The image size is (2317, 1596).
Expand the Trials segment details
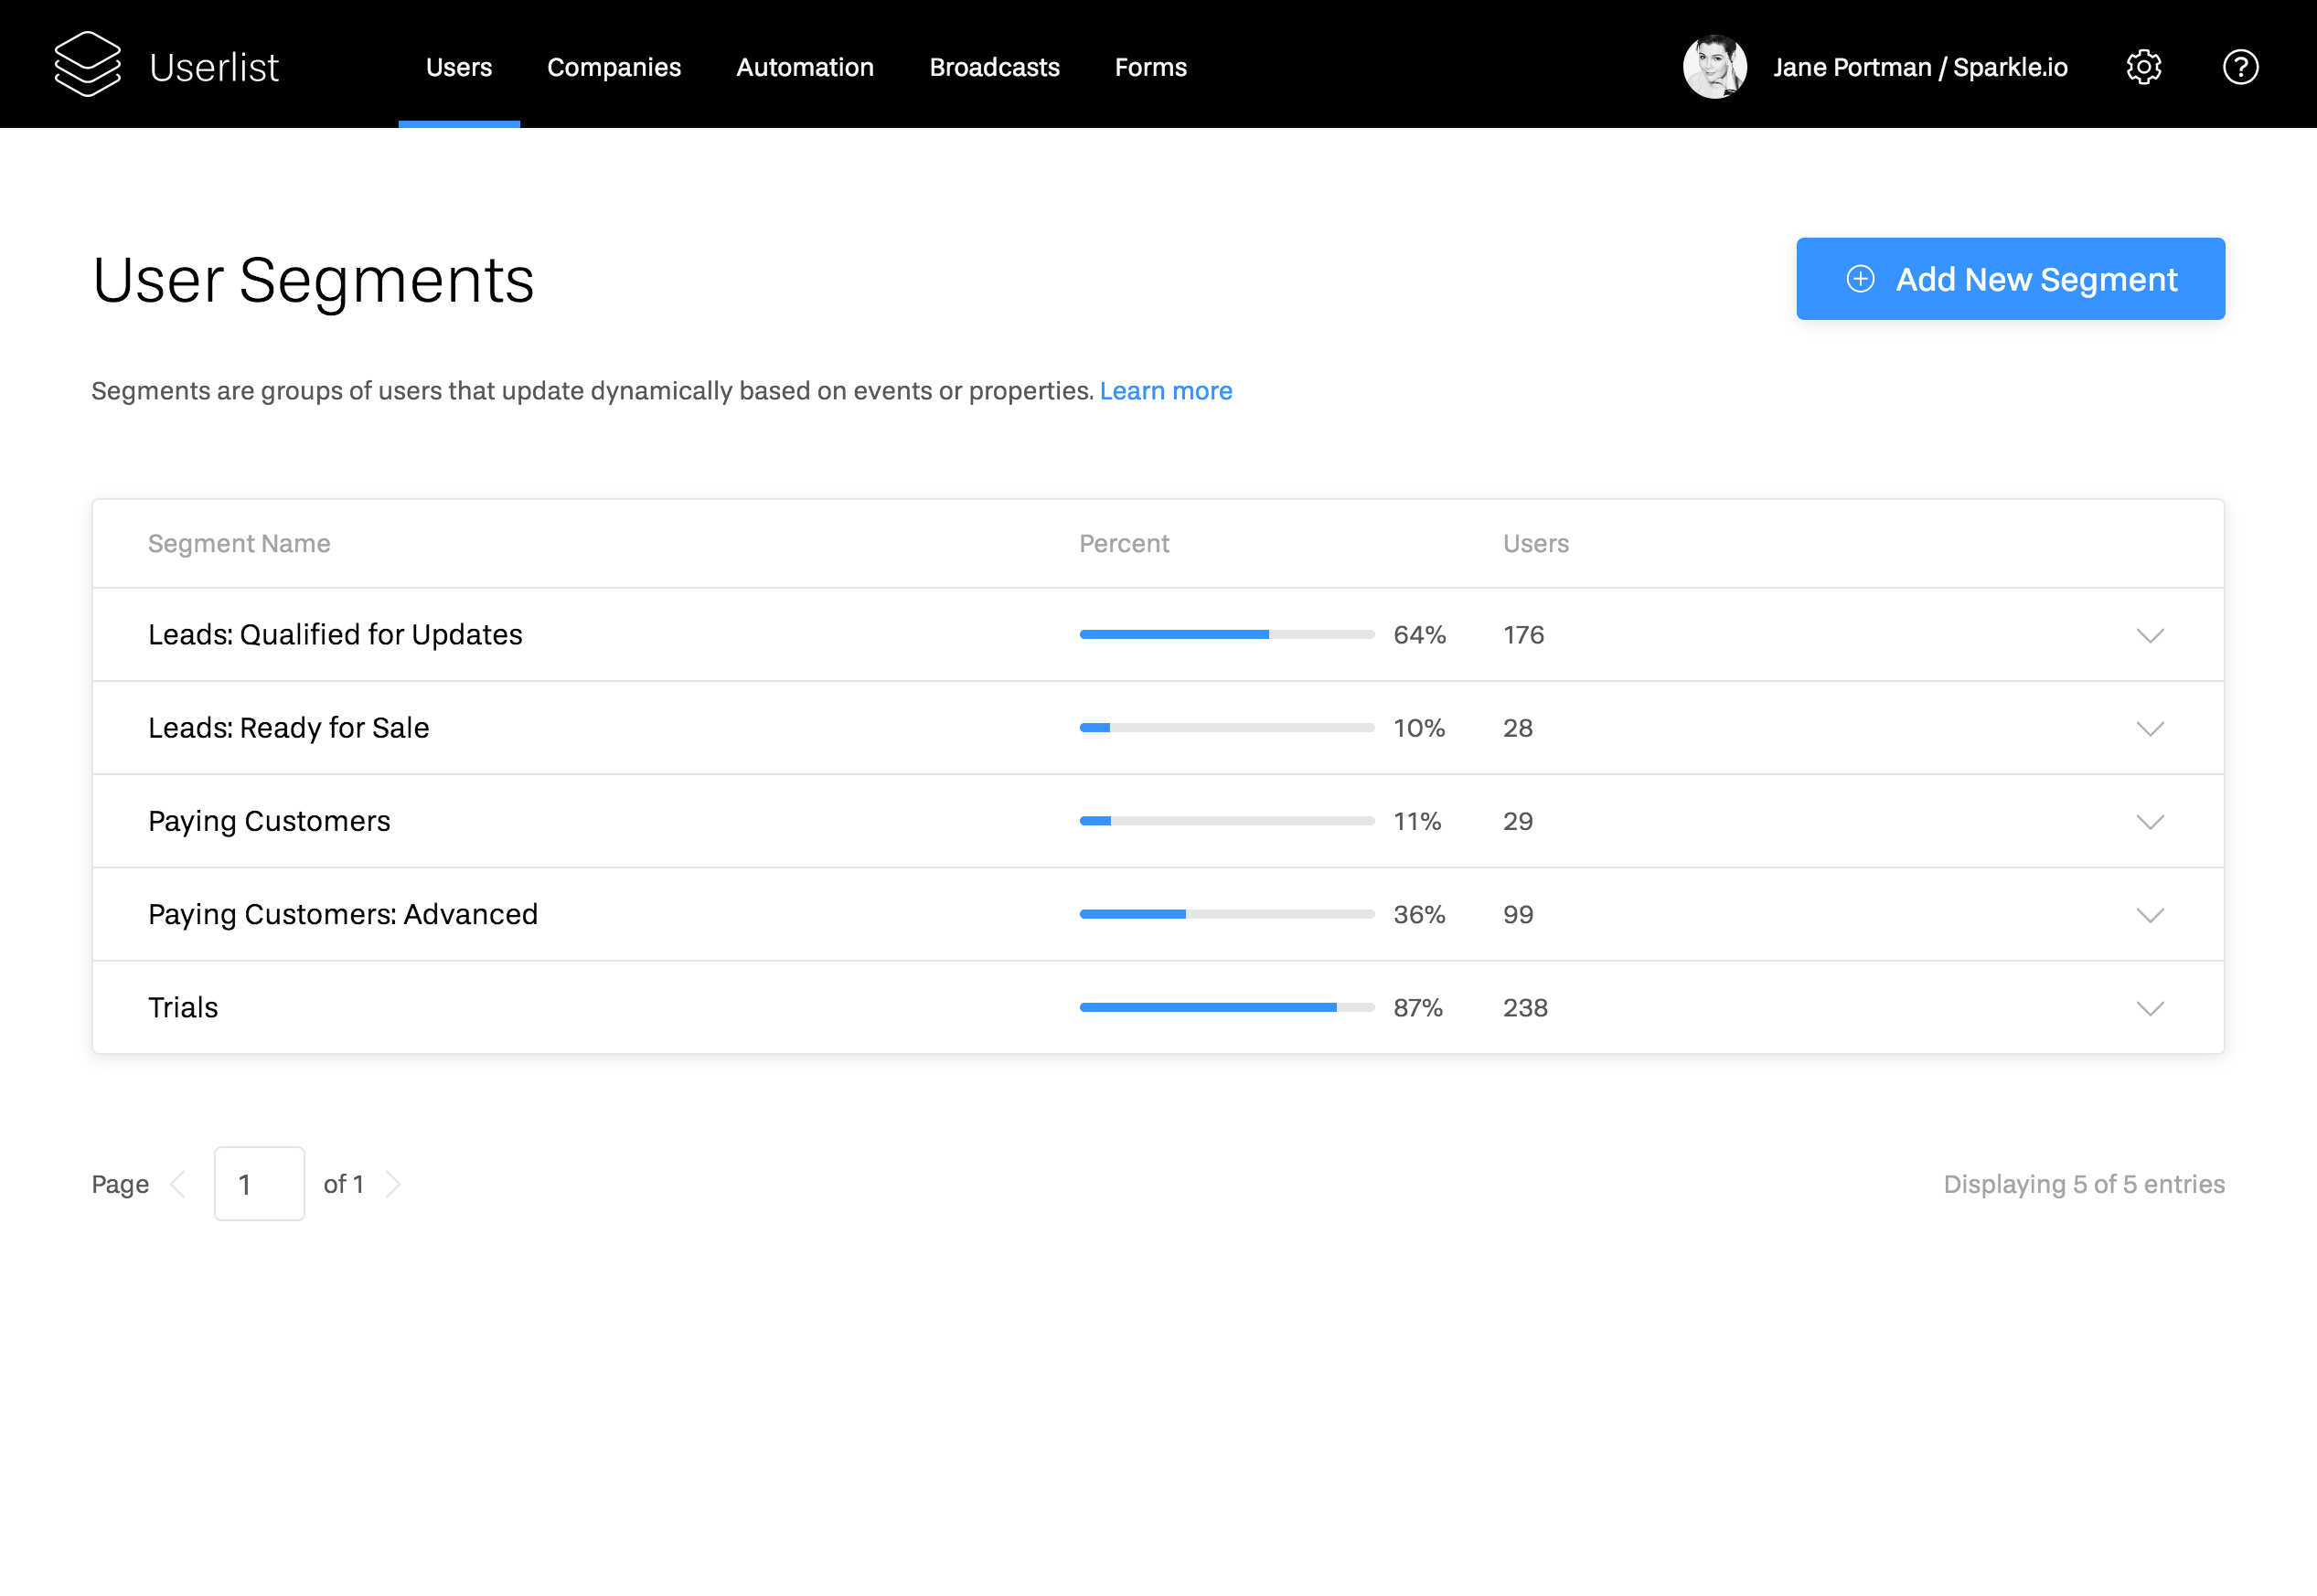click(x=2150, y=1008)
